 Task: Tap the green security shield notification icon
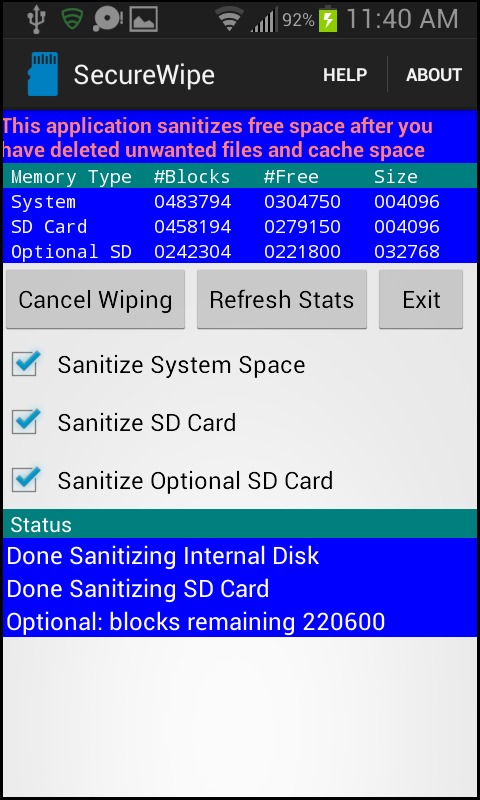71,19
